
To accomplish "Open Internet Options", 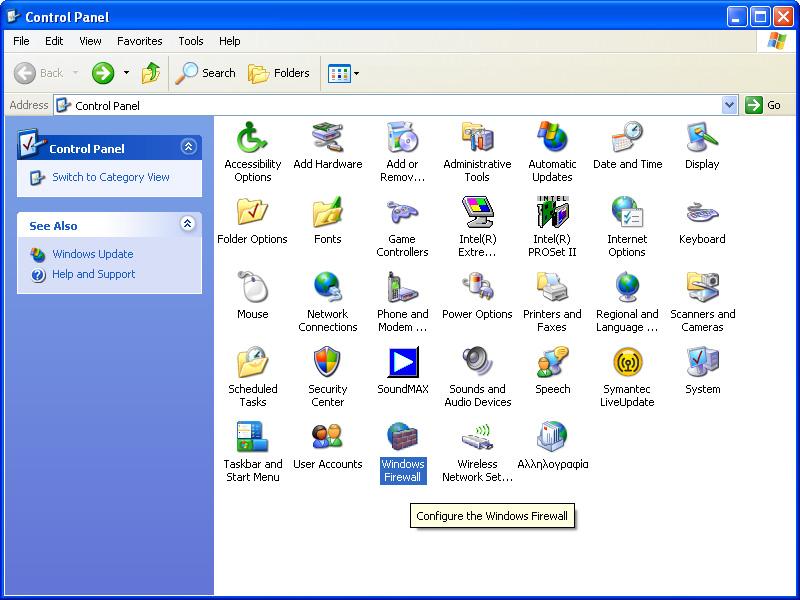I will 627,227.
